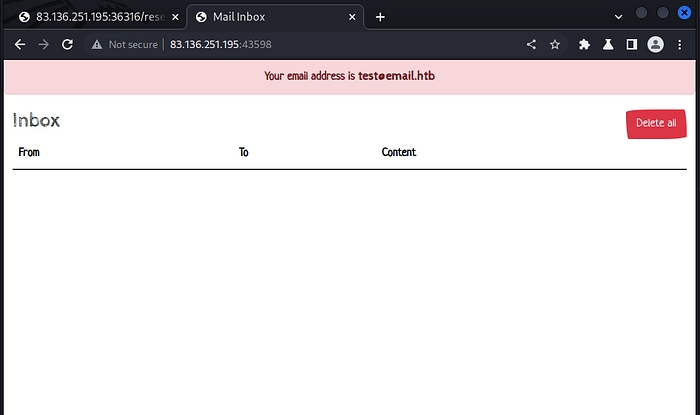Reload the current page
This screenshot has height=415, width=700.
click(67, 44)
